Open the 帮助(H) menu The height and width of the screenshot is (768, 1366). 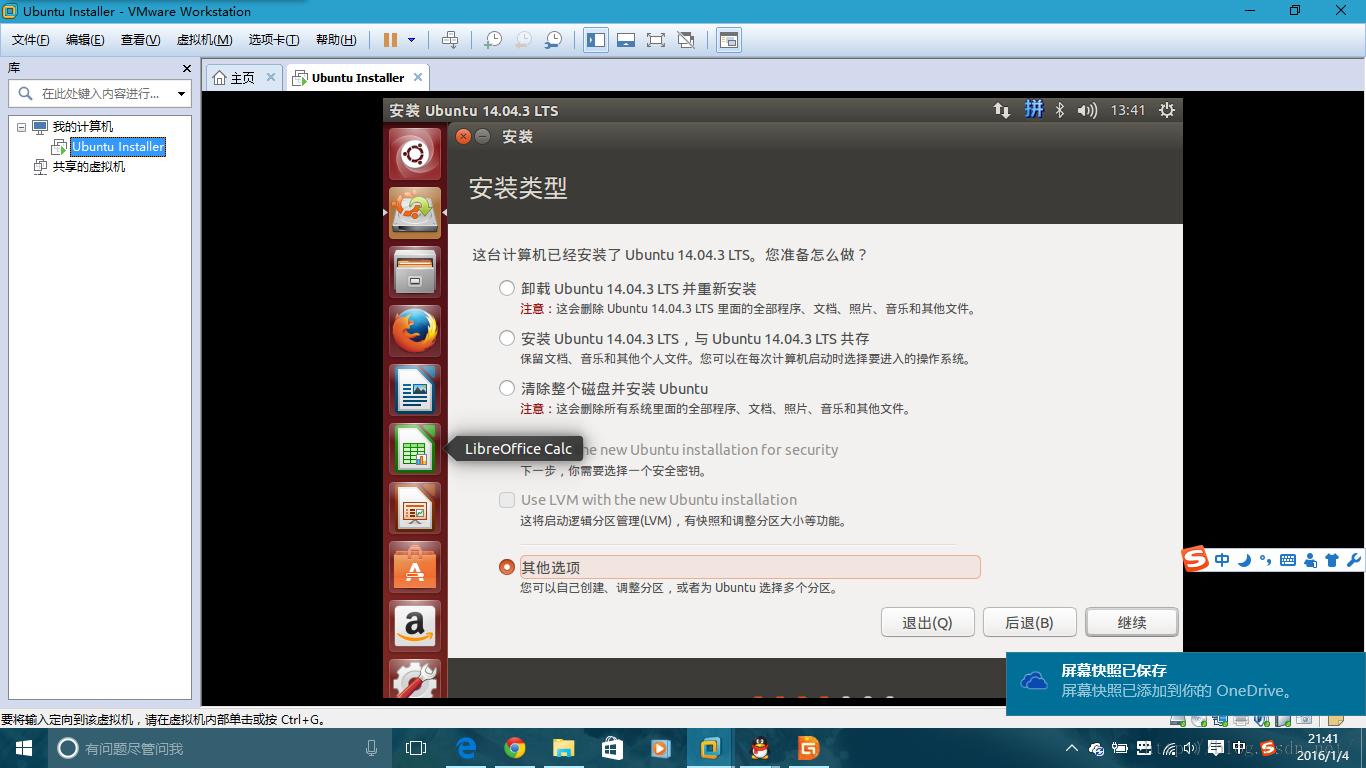336,40
